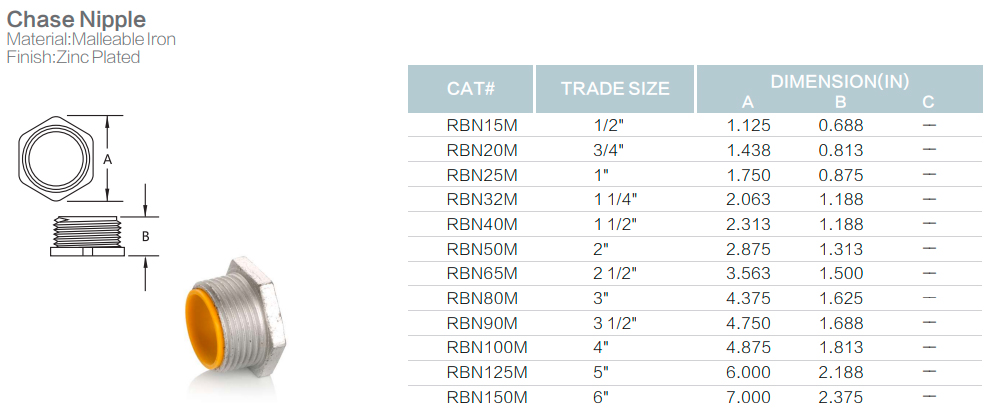Click catalog number RBN15M
The width and height of the screenshot is (991, 420).
click(482, 126)
